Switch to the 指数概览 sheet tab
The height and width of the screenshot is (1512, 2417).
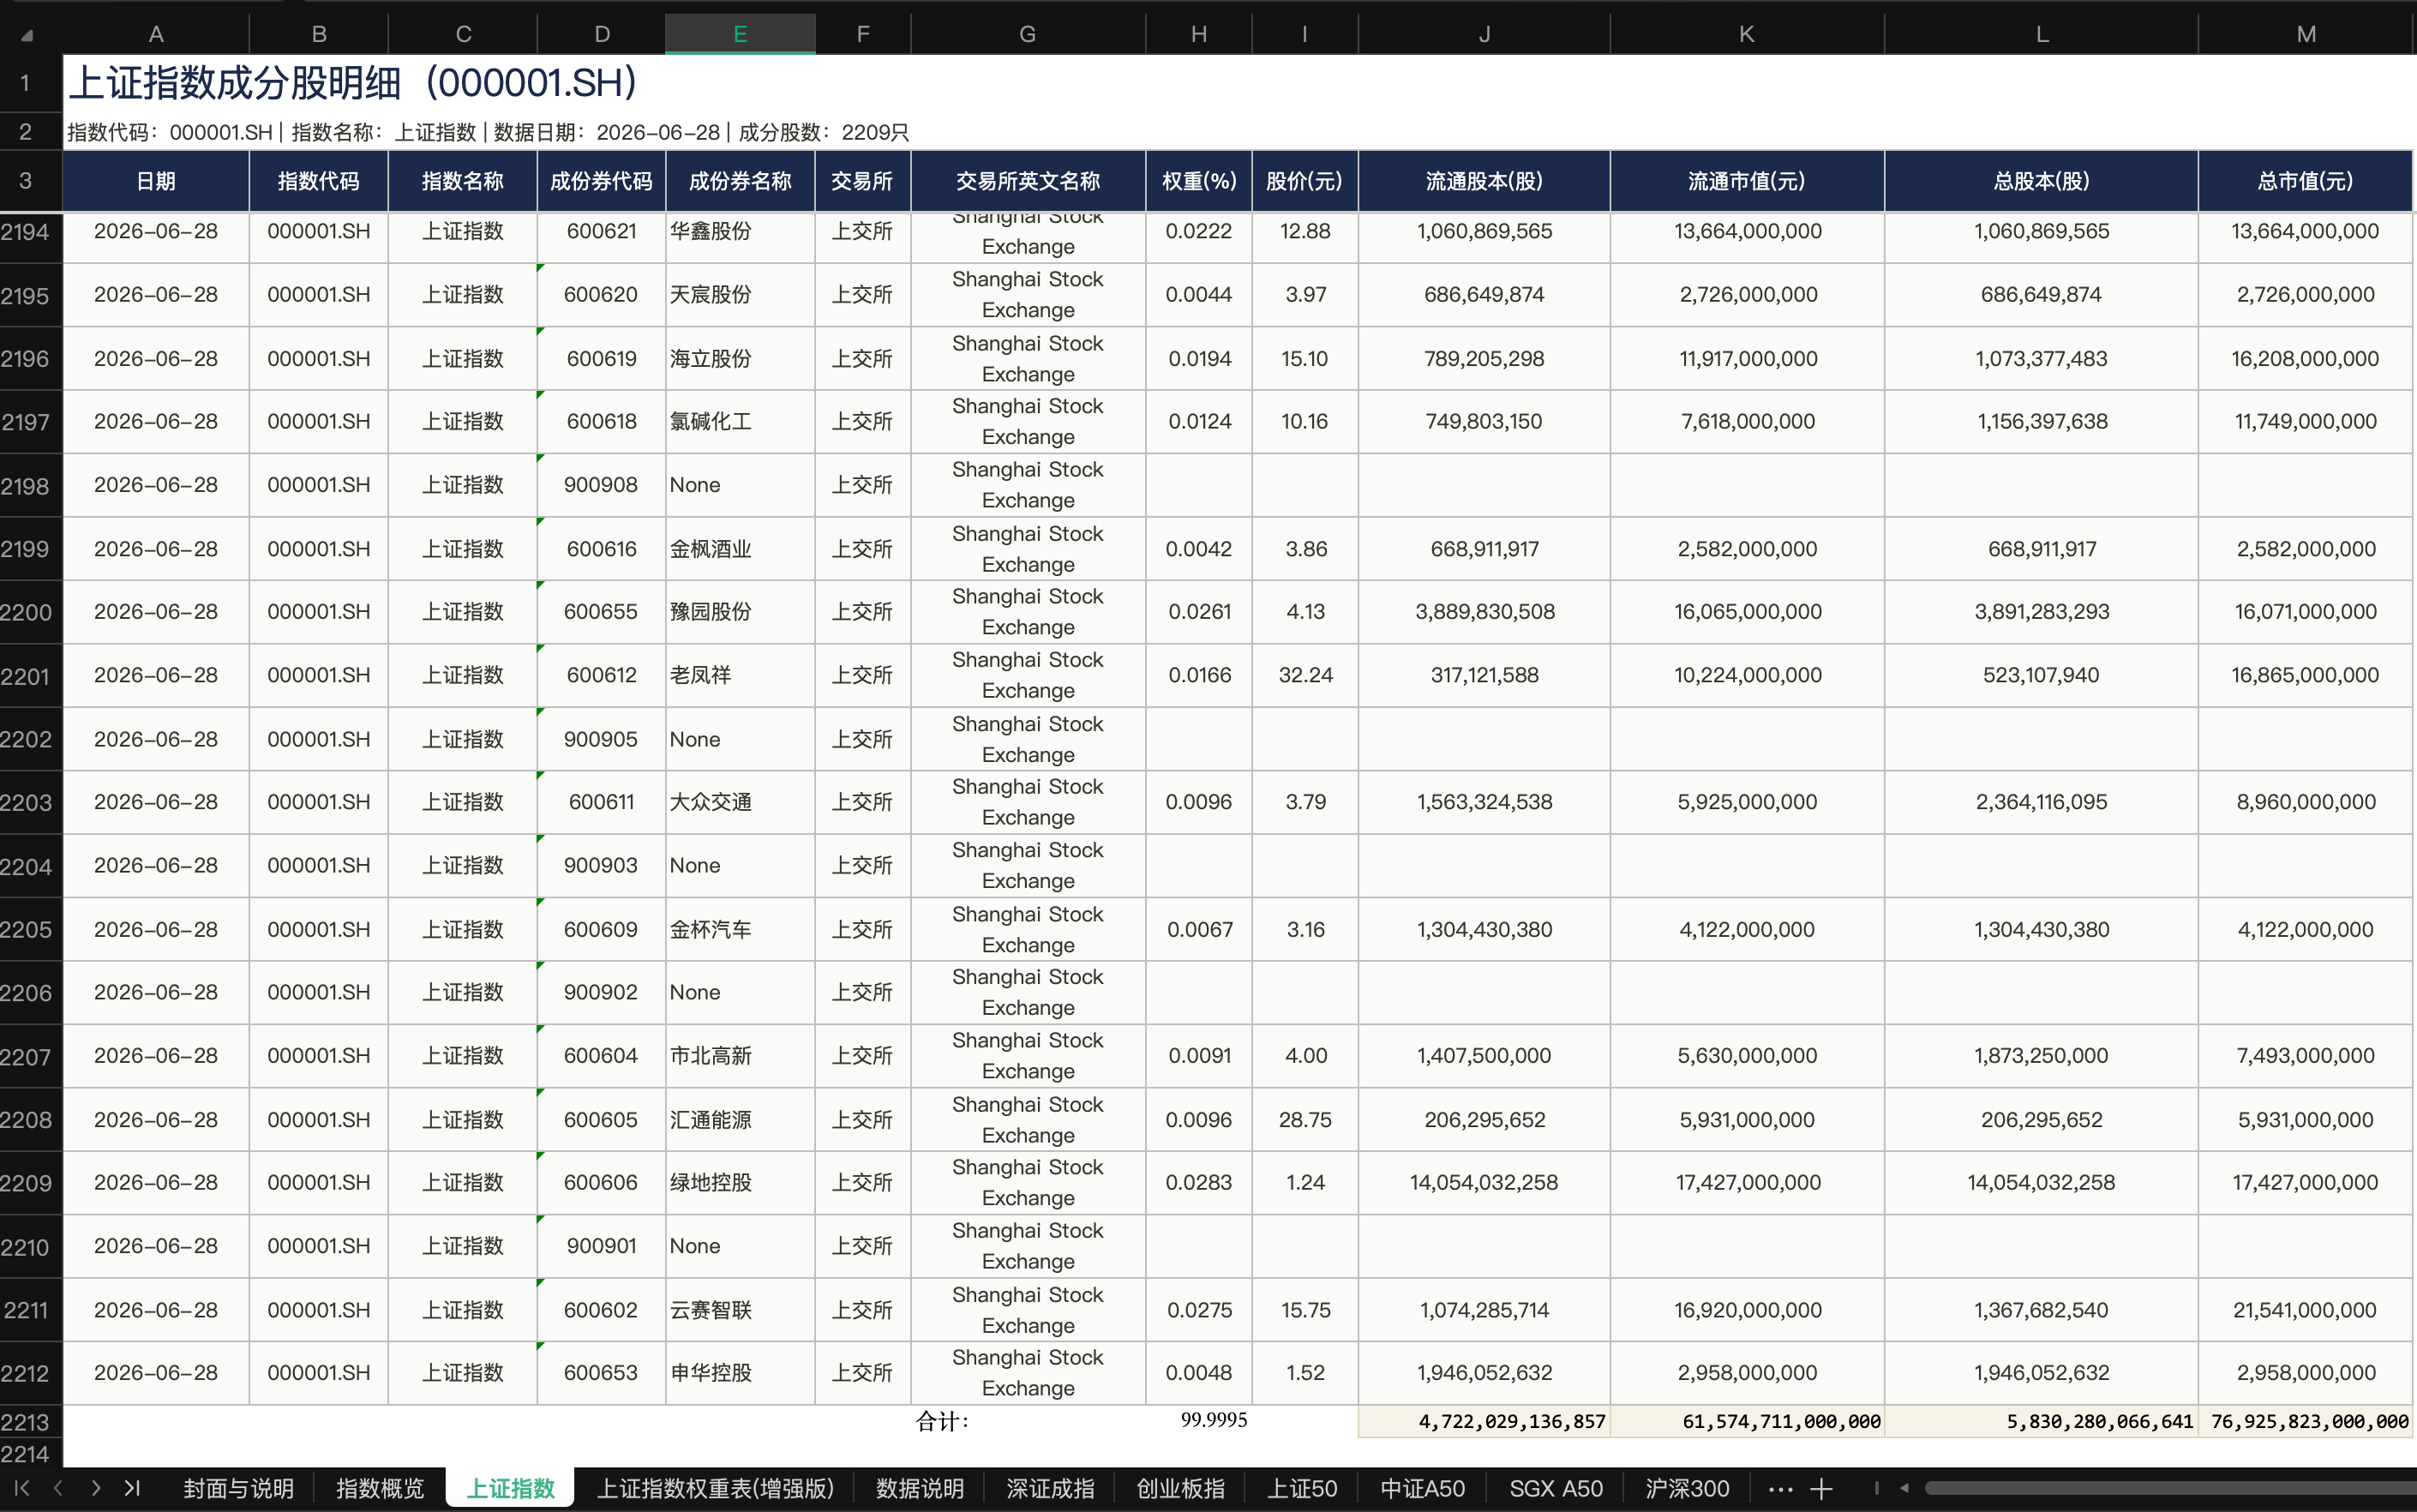380,1488
